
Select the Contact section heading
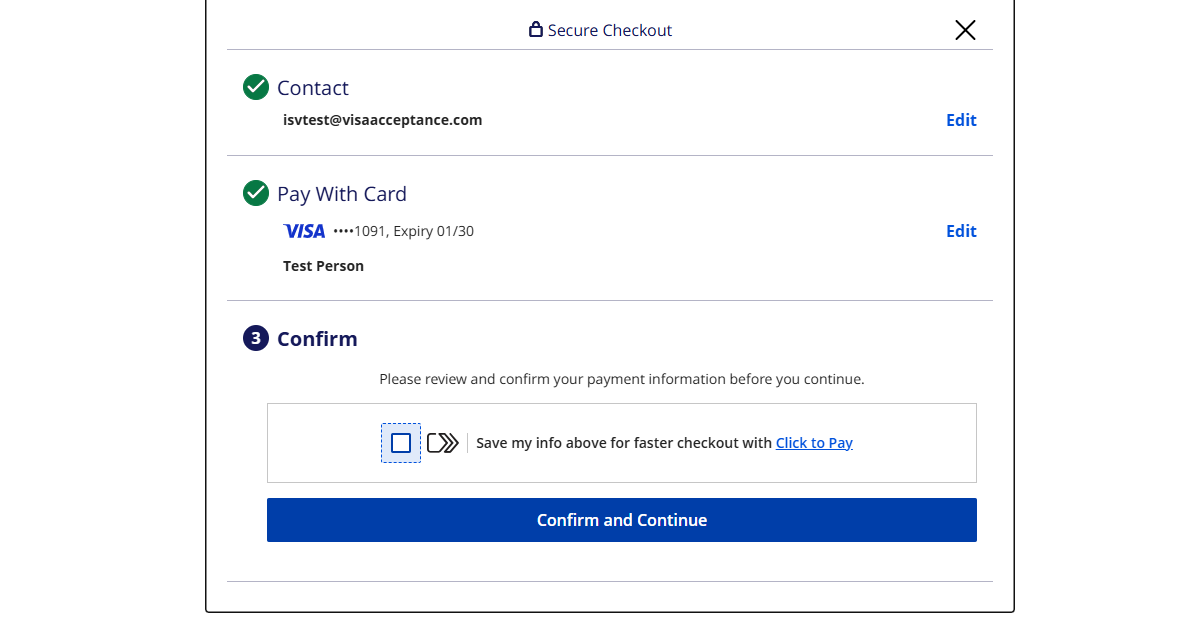pos(313,88)
